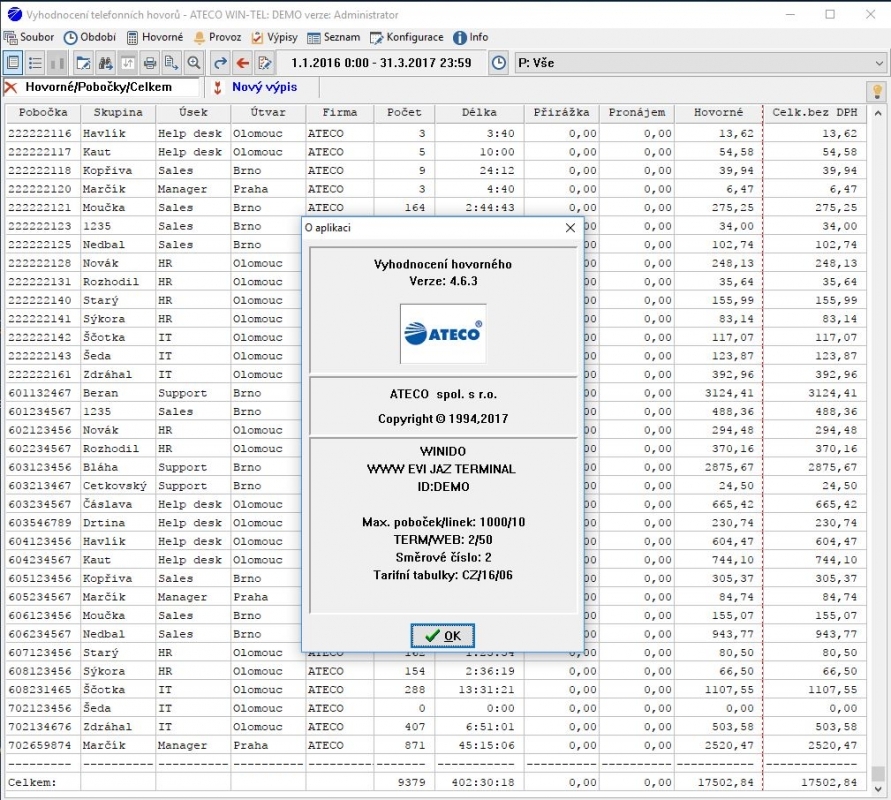The image size is (891, 800).
Task: Click the ATECO logo in the dialog
Action: (x=443, y=334)
